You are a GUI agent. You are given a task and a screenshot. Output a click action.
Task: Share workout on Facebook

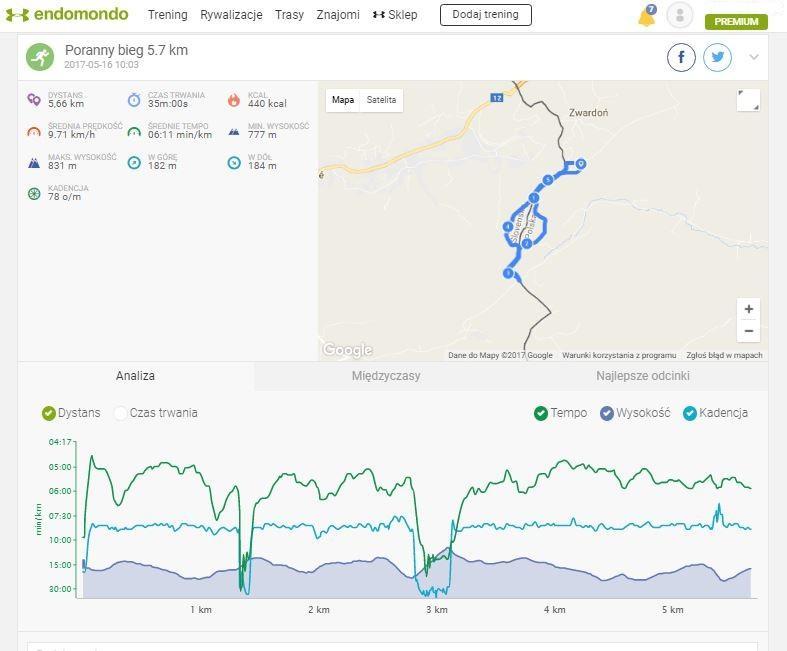681,57
